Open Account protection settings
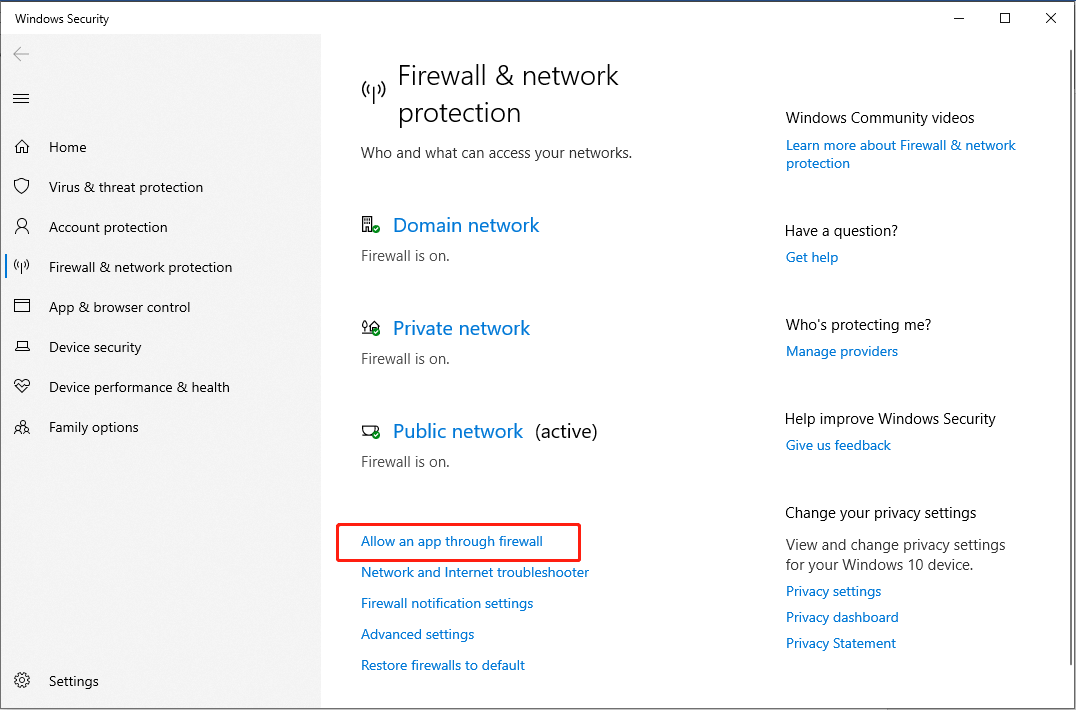 coord(107,227)
